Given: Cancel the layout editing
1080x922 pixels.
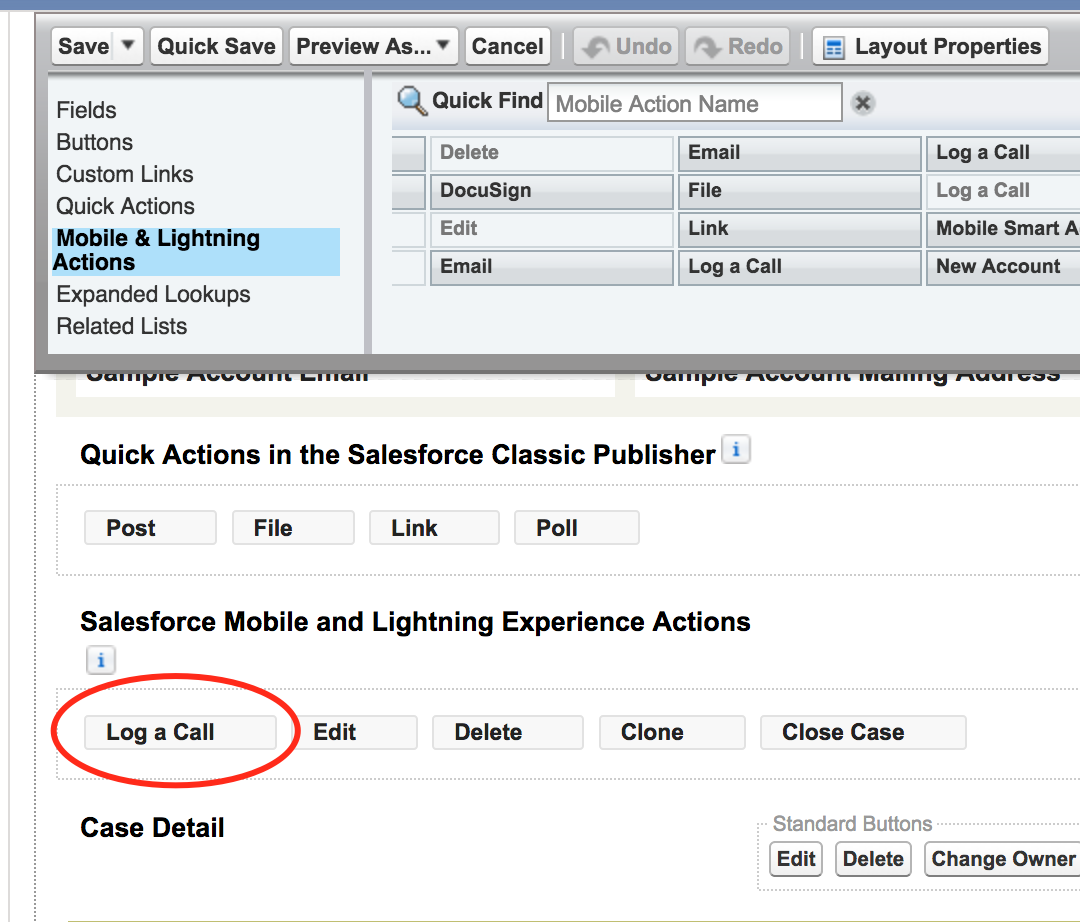Looking at the screenshot, I should pyautogui.click(x=508, y=46).
